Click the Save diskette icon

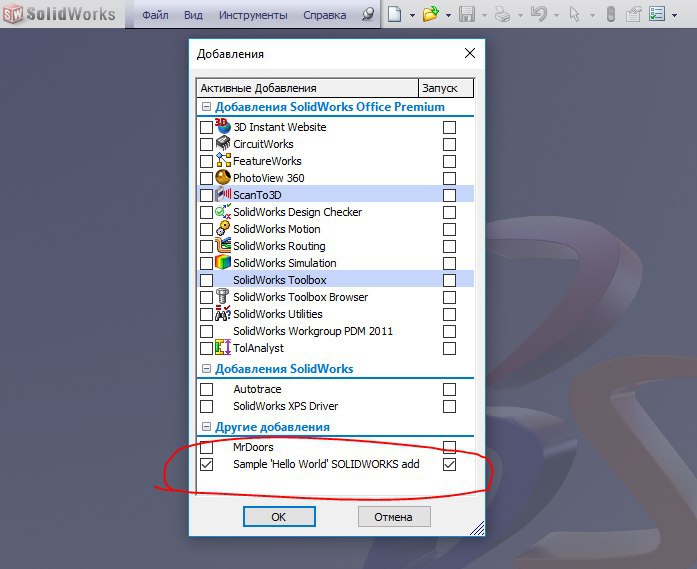(467, 14)
